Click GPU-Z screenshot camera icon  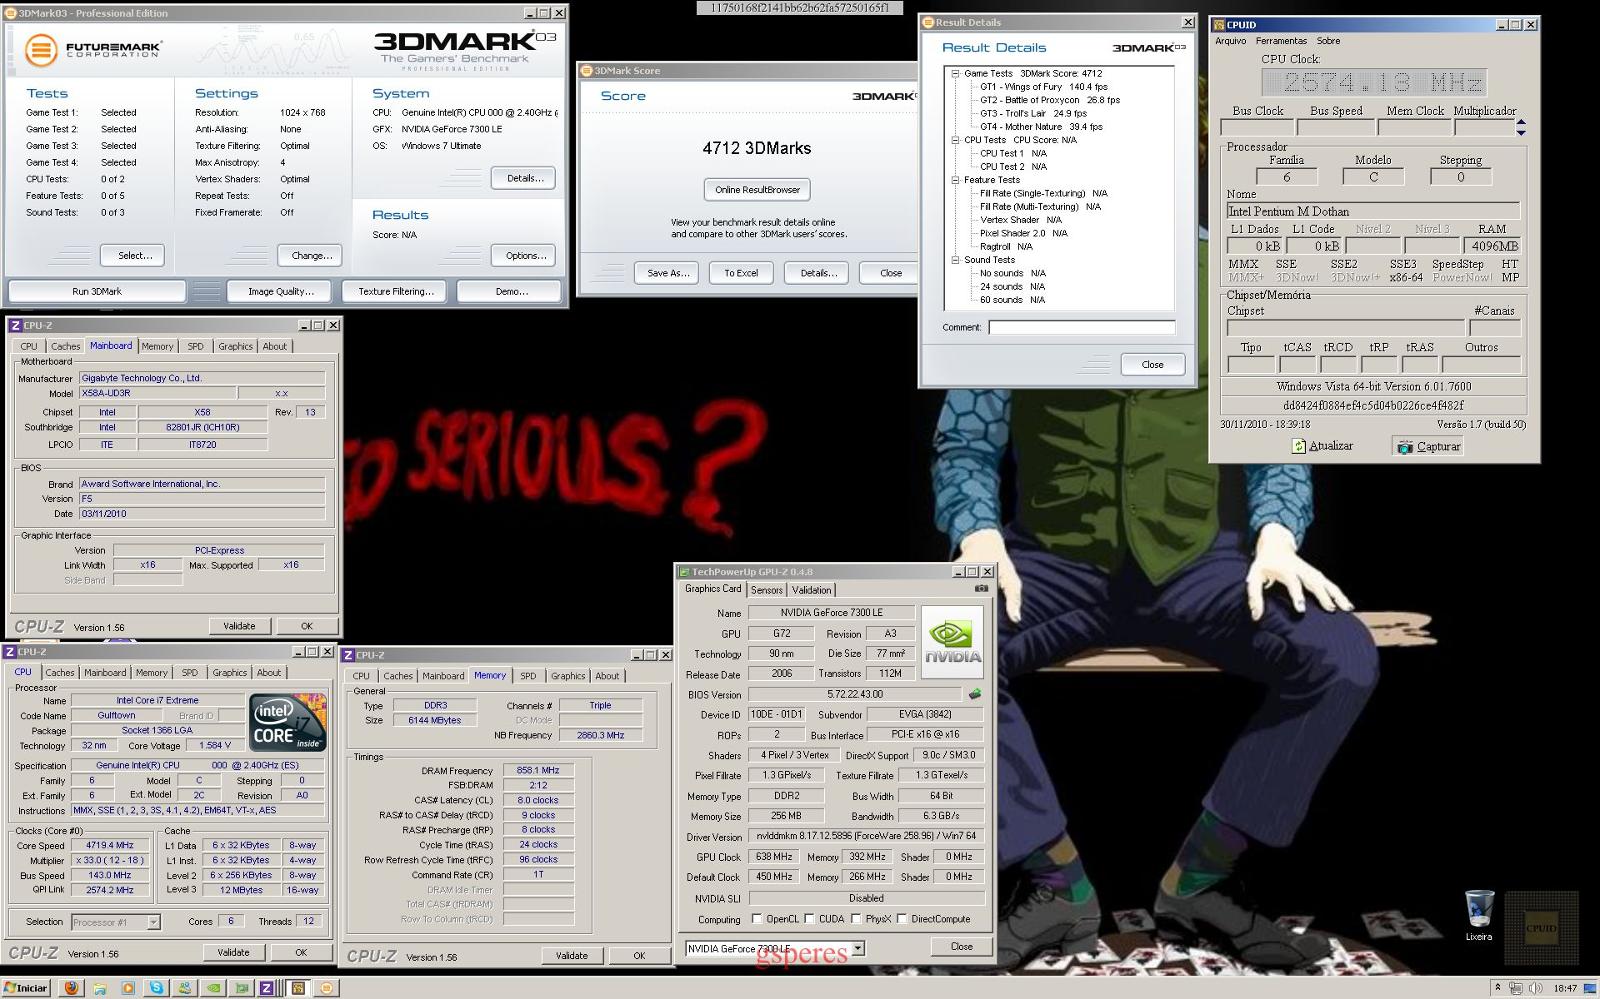[x=981, y=589]
